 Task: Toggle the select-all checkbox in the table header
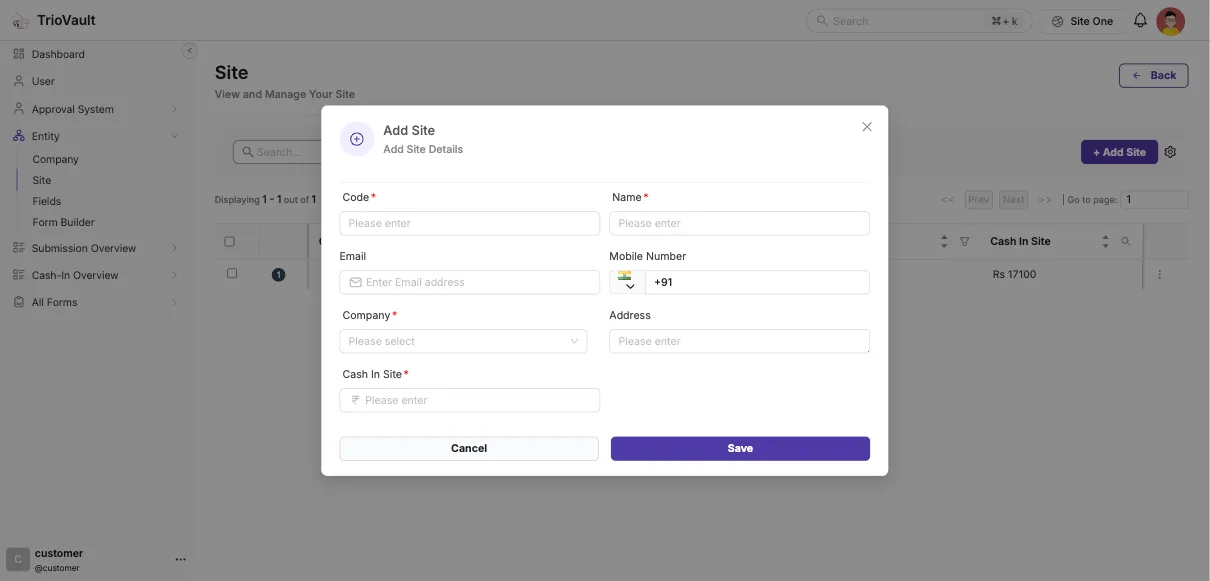pos(229,240)
